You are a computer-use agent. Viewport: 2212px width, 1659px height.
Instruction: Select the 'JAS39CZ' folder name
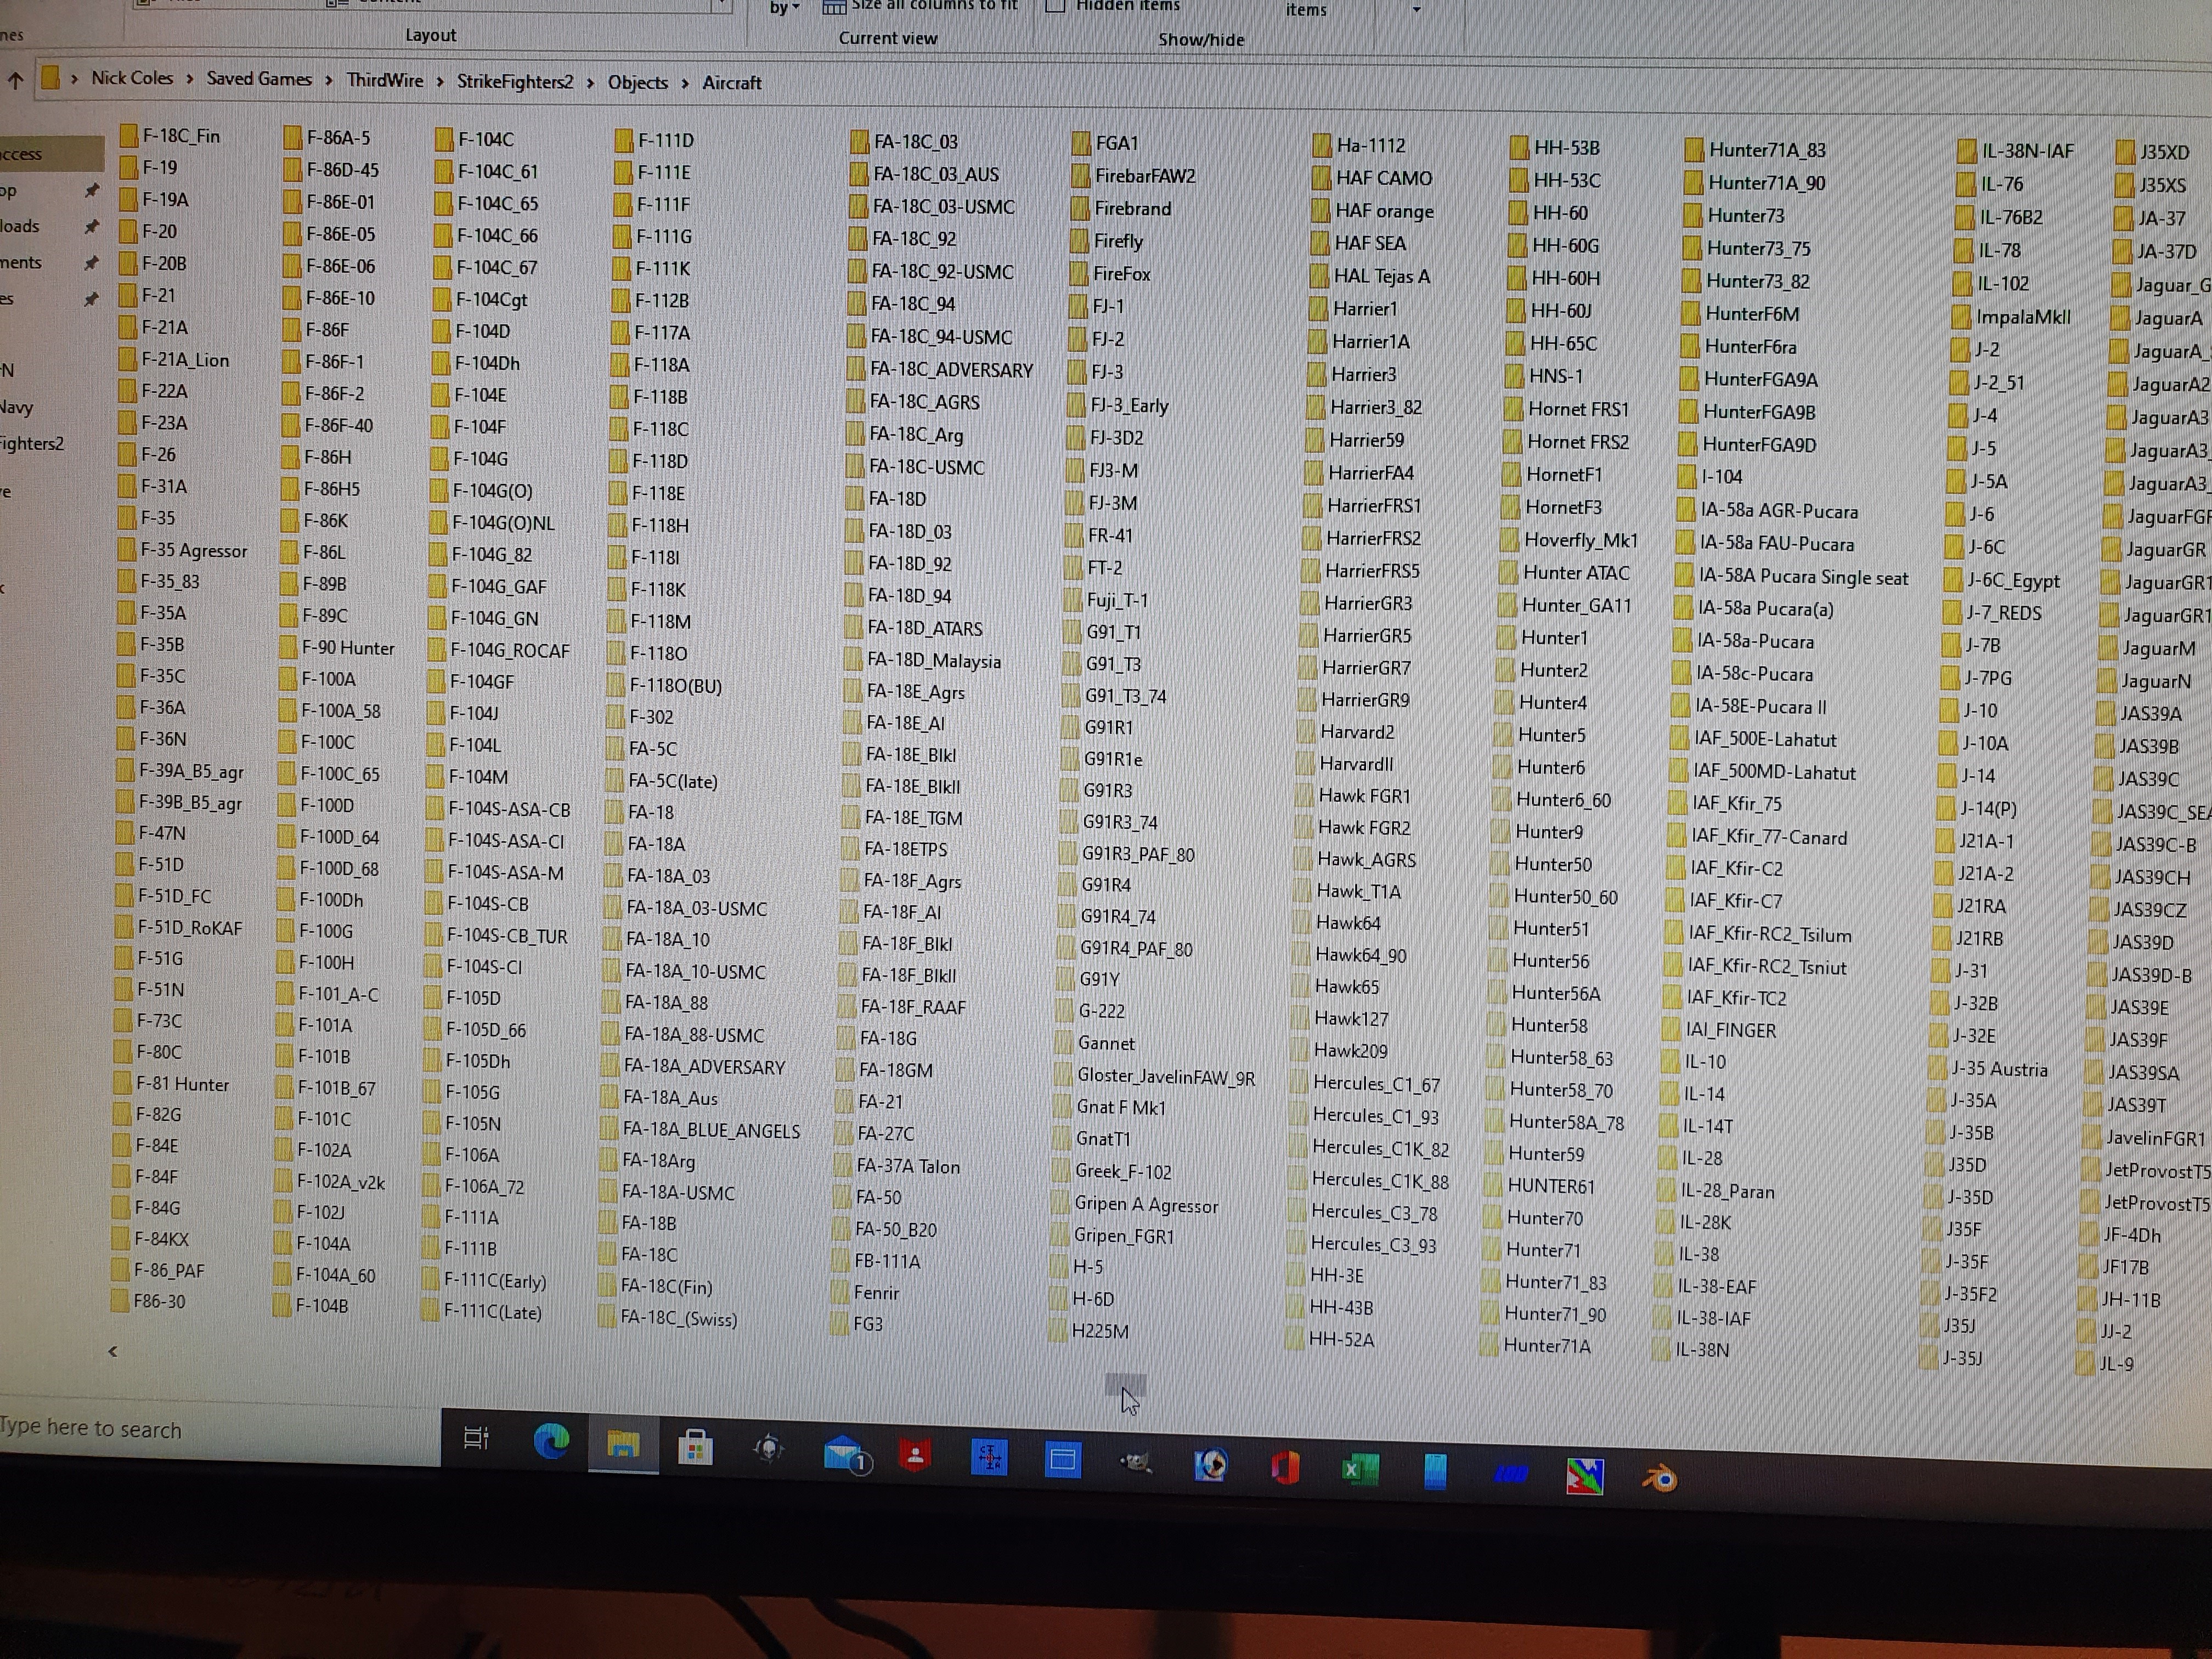pos(2150,910)
